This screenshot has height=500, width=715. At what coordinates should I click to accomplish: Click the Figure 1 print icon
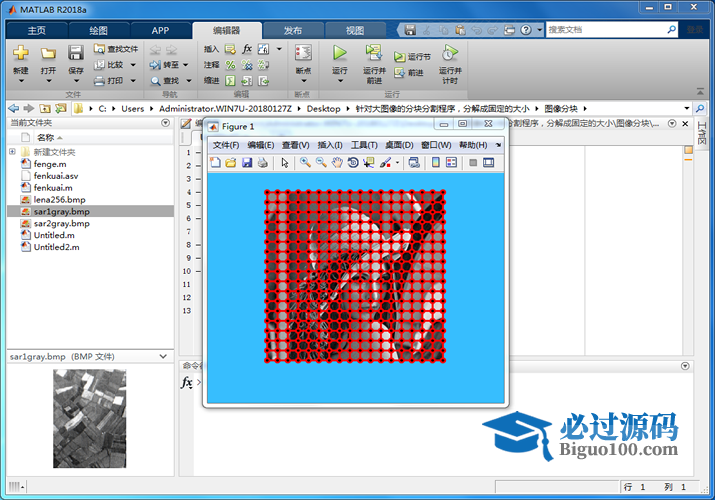coord(263,163)
